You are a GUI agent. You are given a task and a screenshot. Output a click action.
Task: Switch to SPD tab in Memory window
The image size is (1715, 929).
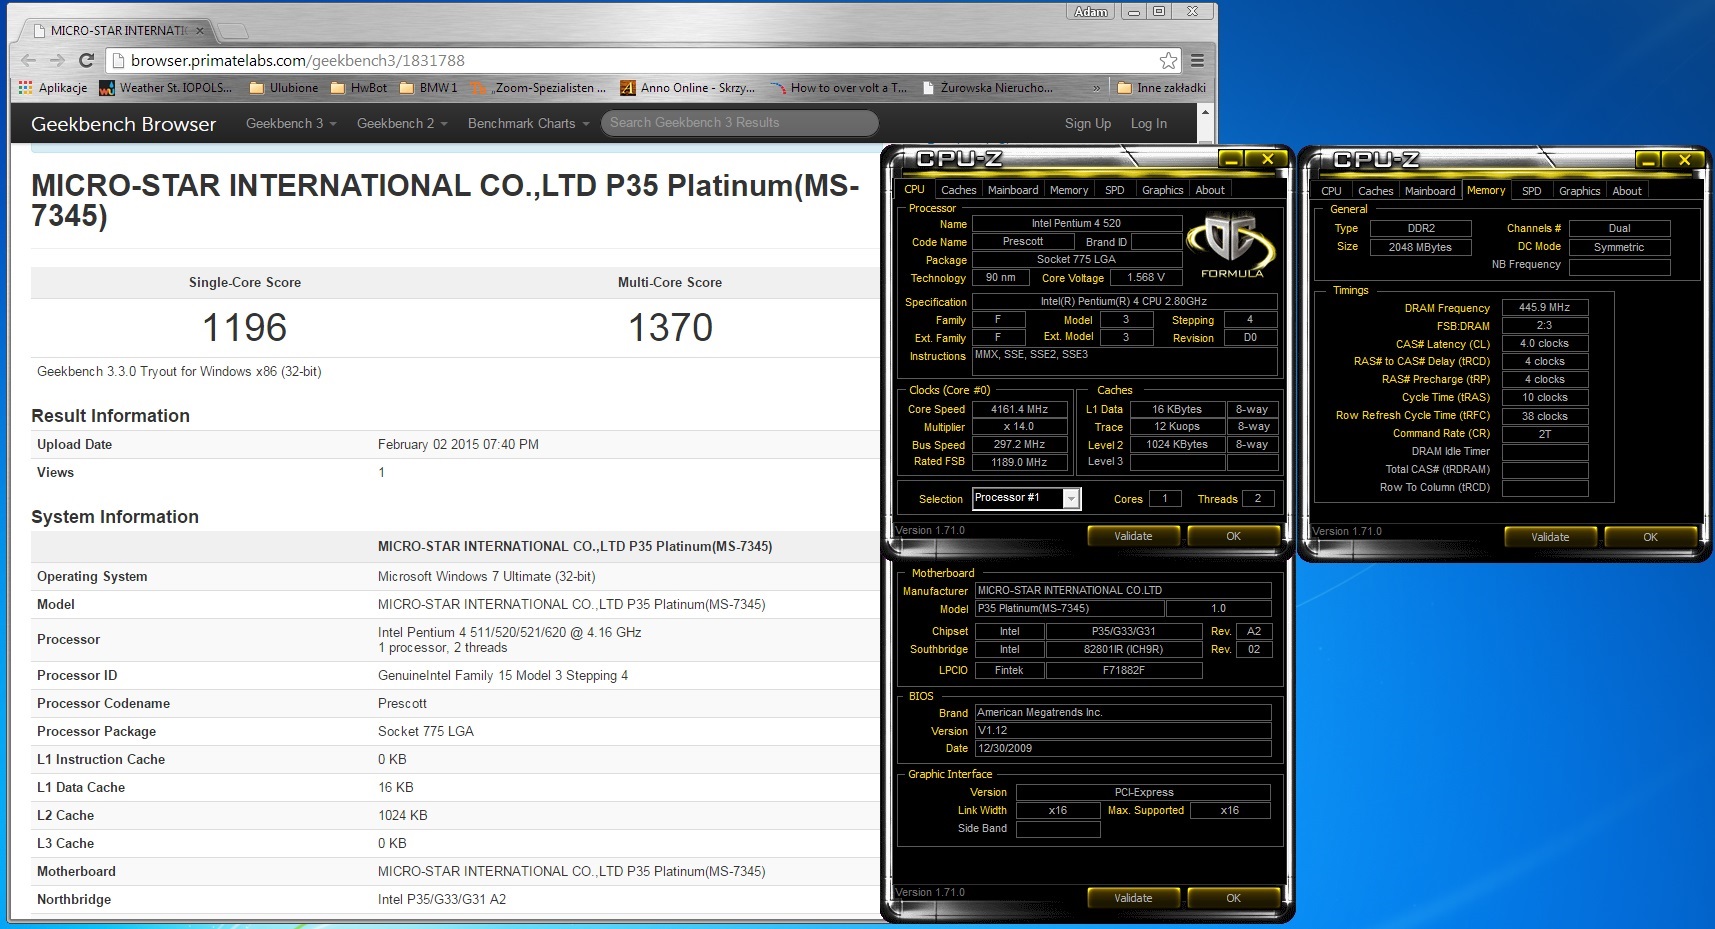(x=1531, y=191)
